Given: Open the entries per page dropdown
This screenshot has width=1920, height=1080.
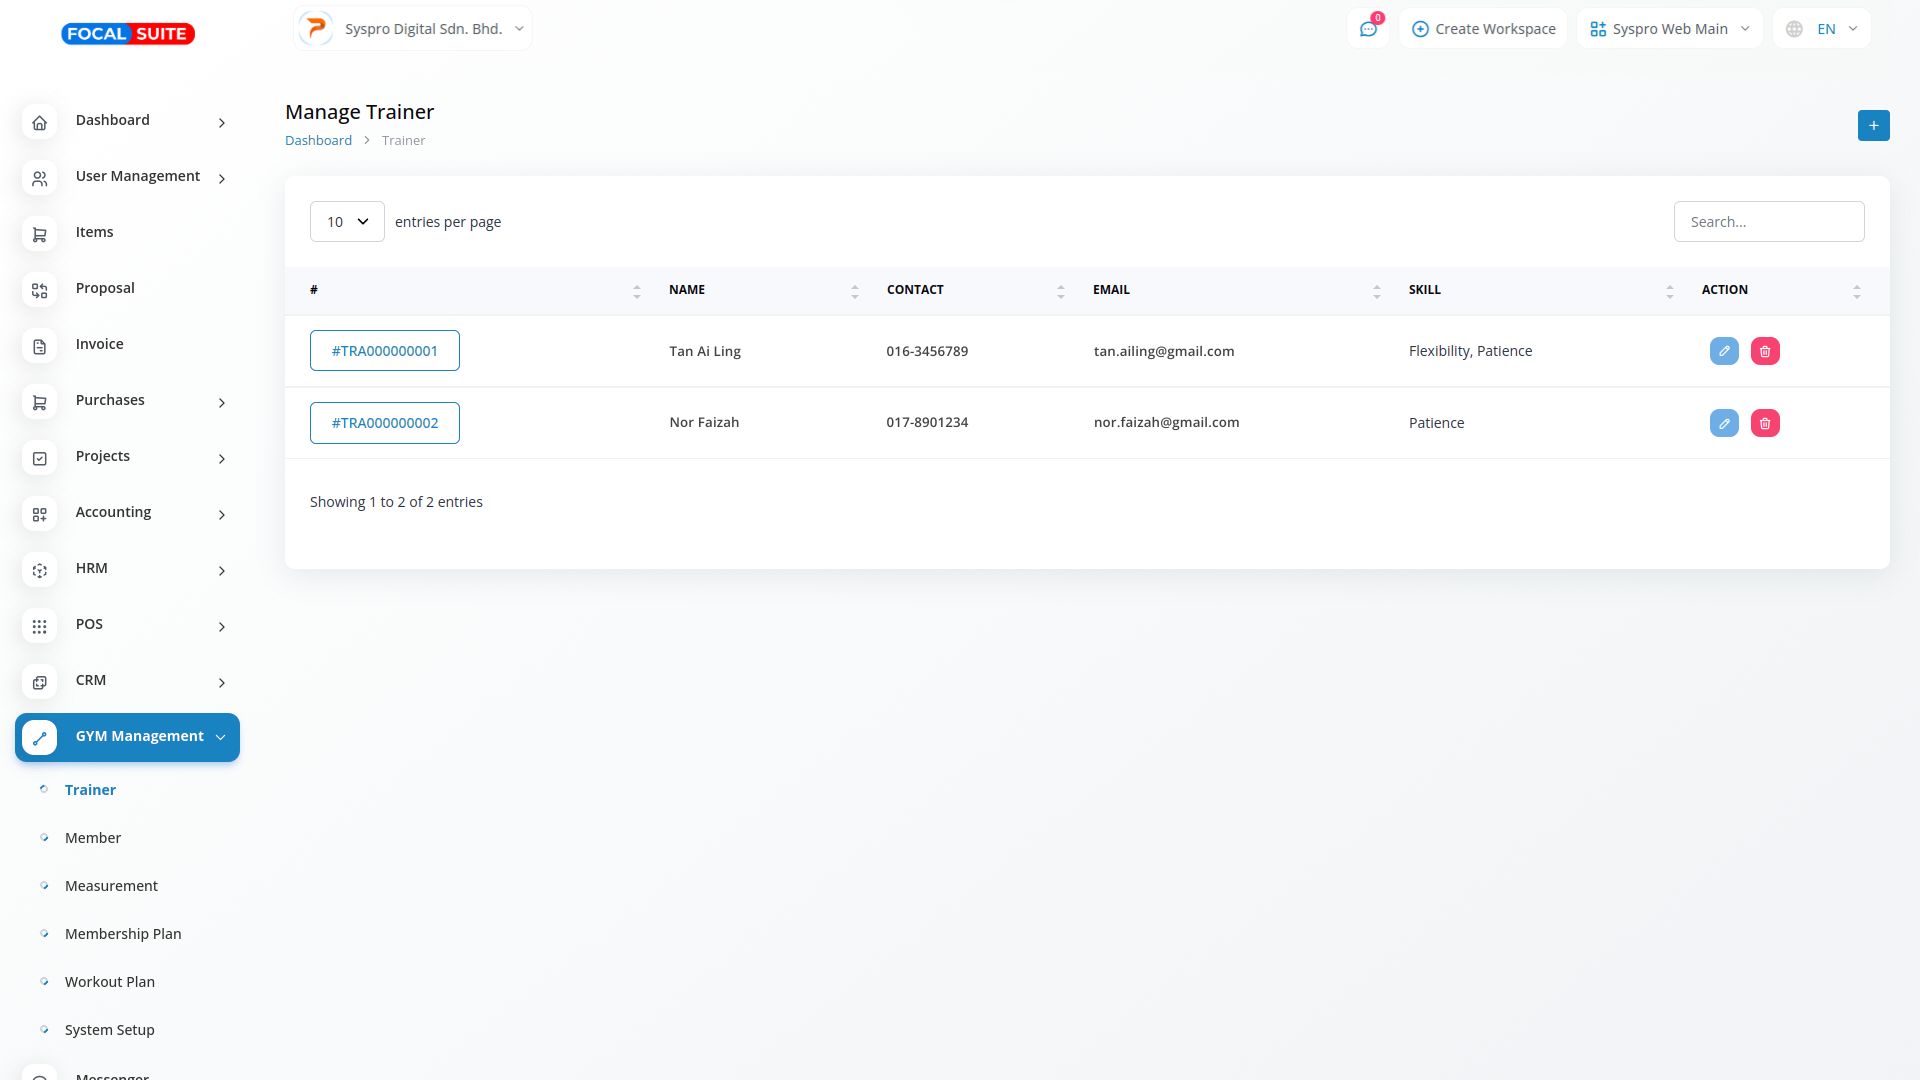Looking at the screenshot, I should tap(347, 222).
